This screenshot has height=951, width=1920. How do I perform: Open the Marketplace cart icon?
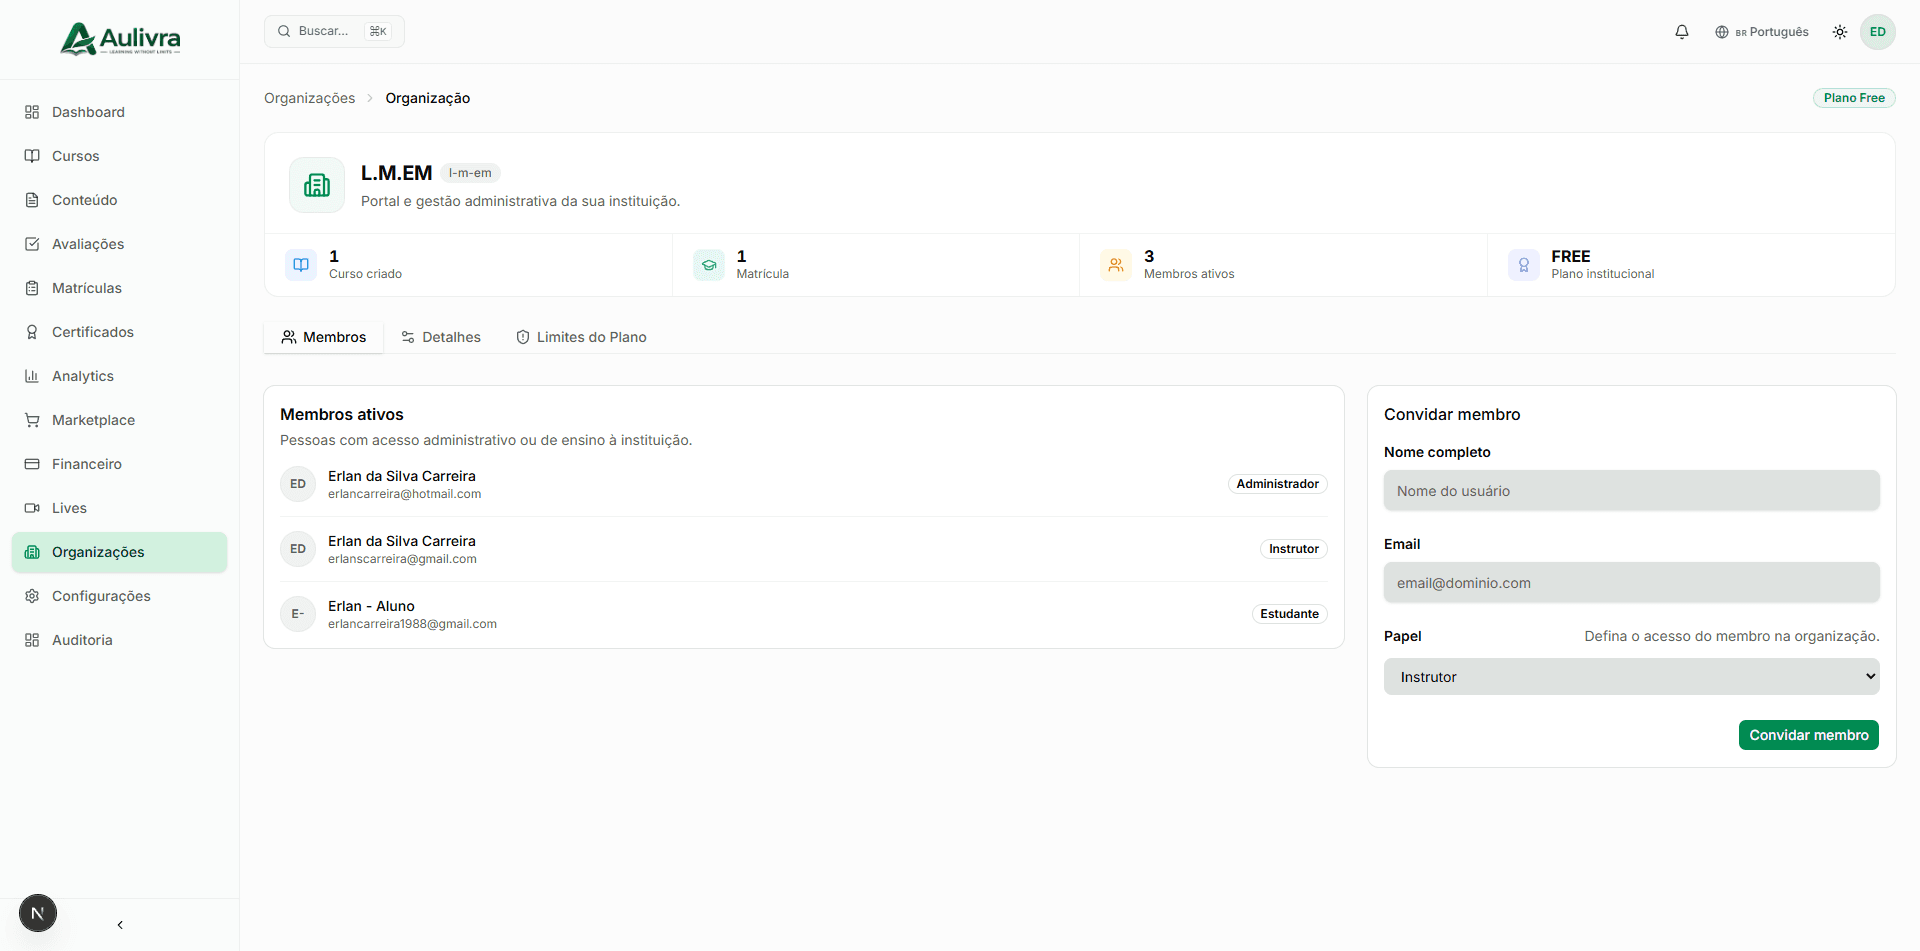32,420
